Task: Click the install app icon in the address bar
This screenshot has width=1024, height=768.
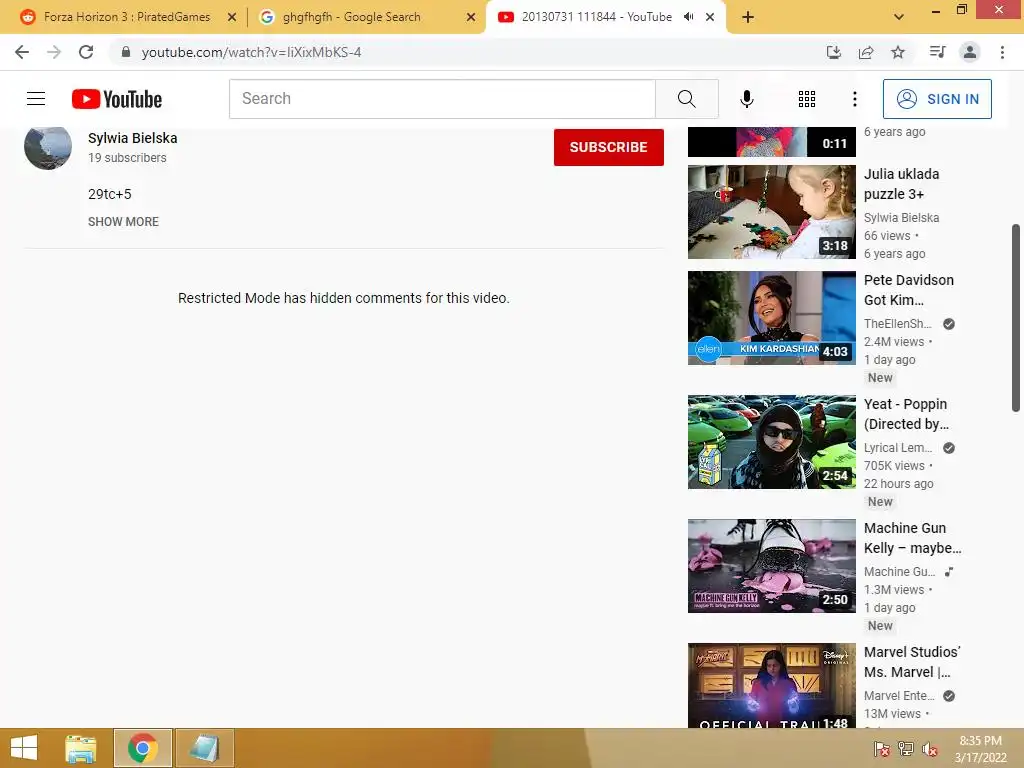Action: coord(833,52)
